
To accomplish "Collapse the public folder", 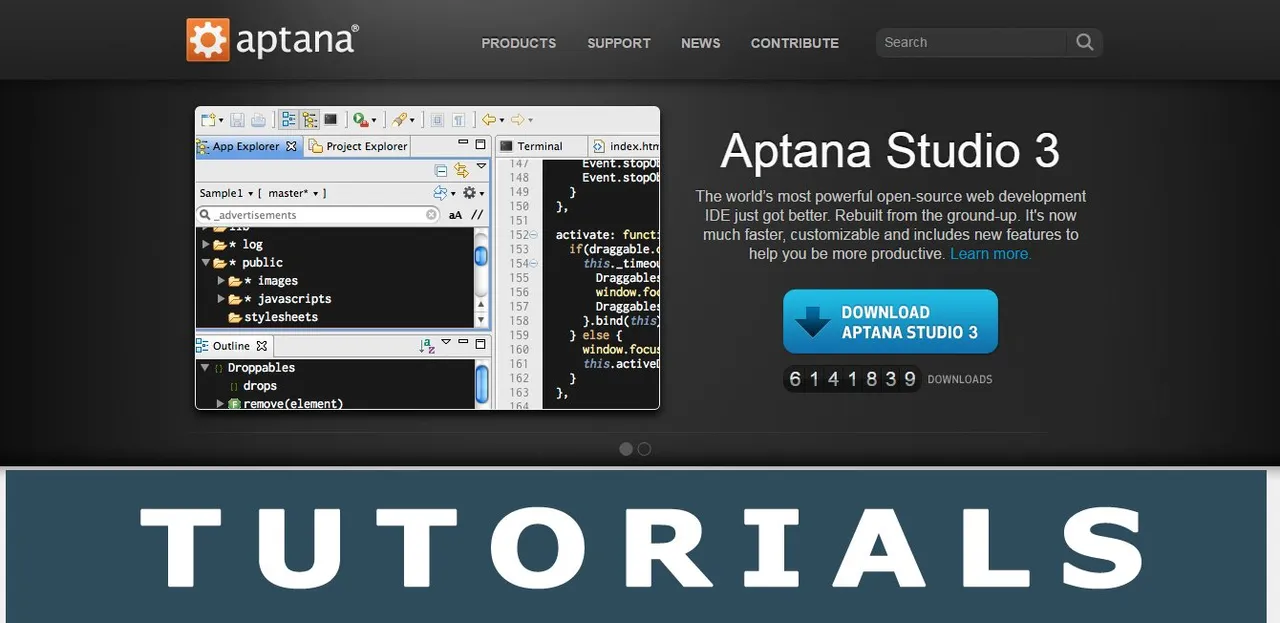I will pyautogui.click(x=207, y=262).
